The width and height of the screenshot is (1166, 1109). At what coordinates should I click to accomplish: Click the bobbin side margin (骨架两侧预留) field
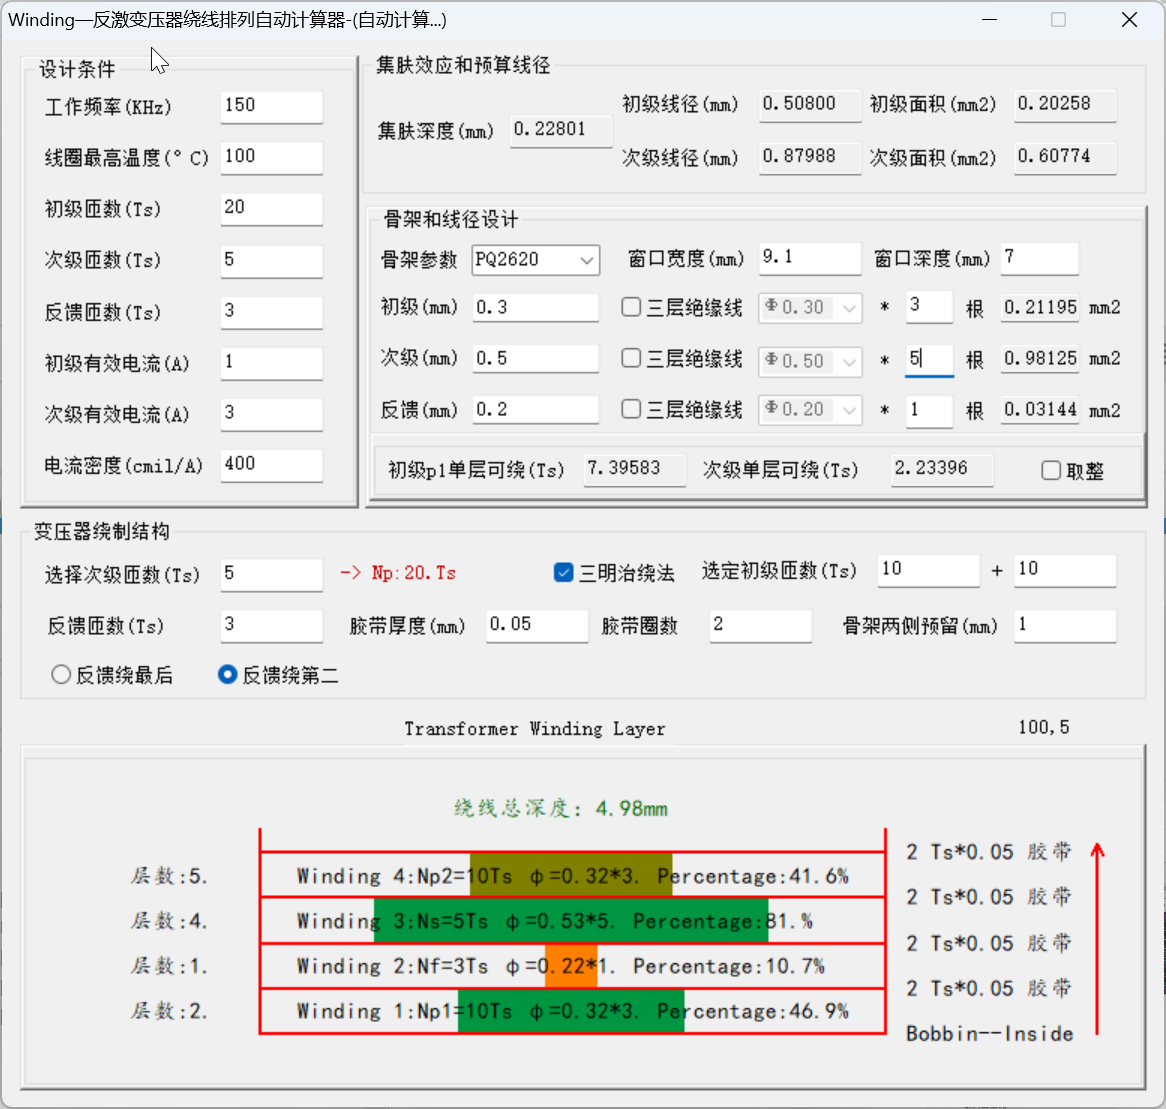tap(1064, 625)
